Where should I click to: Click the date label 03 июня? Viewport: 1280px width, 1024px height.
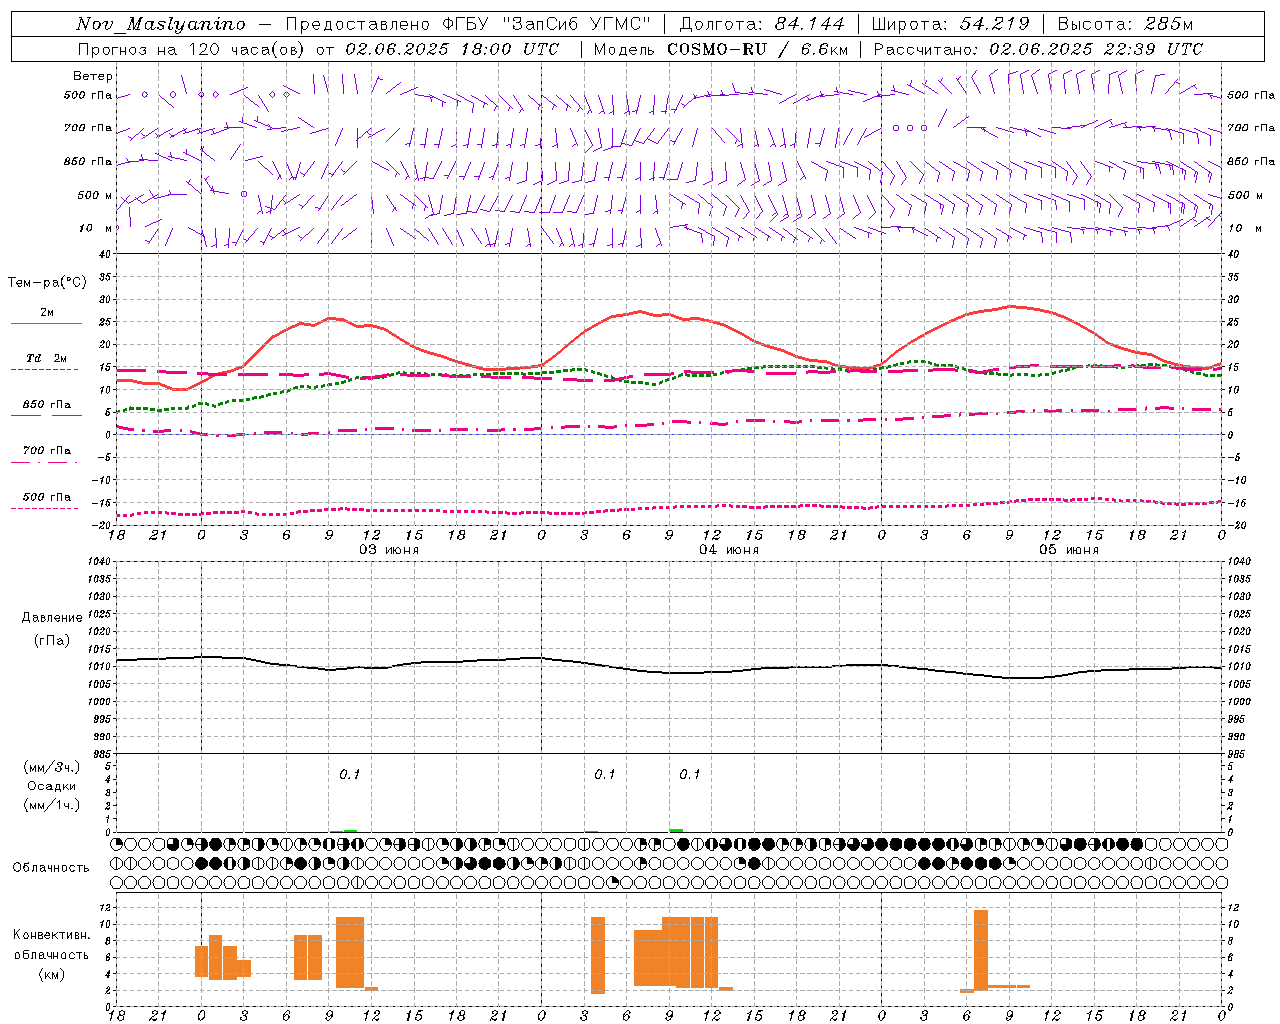389,550
